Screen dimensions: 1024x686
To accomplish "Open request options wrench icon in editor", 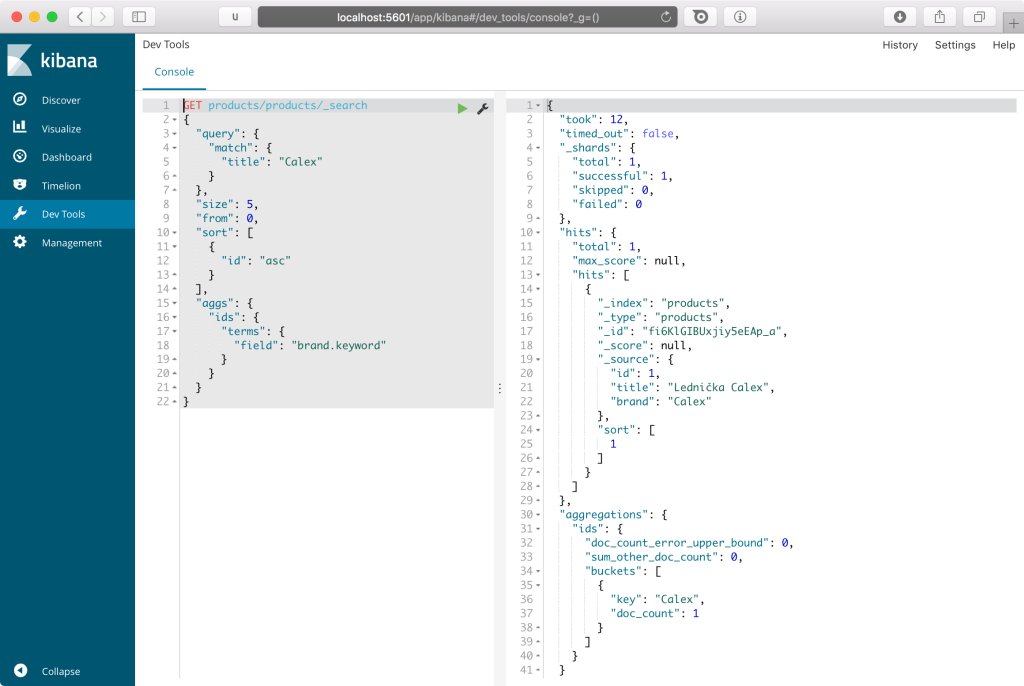I will (483, 108).
